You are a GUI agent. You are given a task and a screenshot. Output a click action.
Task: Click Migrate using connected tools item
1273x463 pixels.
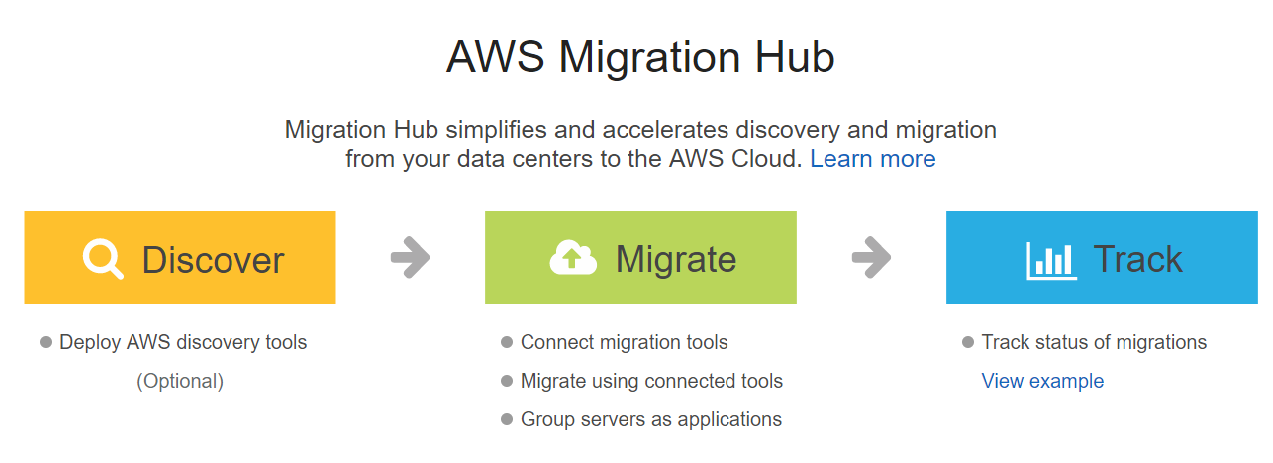pyautogui.click(x=651, y=381)
